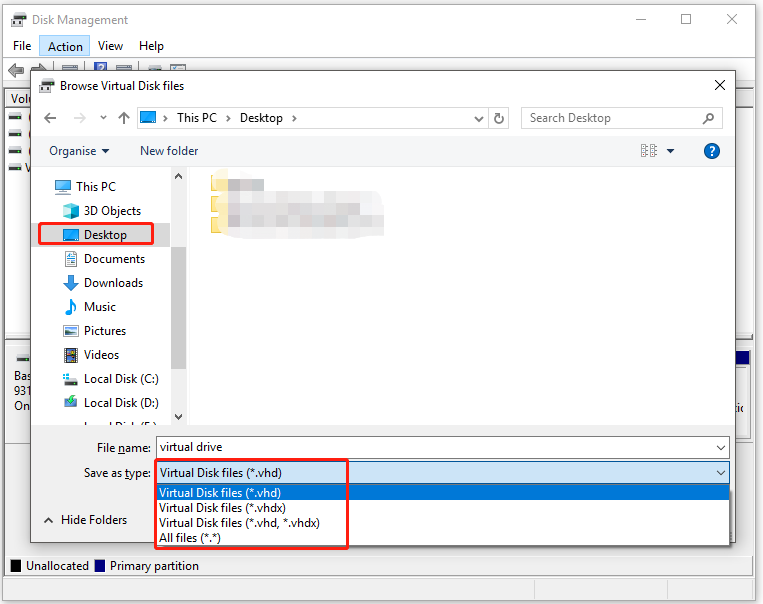The height and width of the screenshot is (604, 763).
Task: Open the Music folder in sidebar
Action: (99, 307)
